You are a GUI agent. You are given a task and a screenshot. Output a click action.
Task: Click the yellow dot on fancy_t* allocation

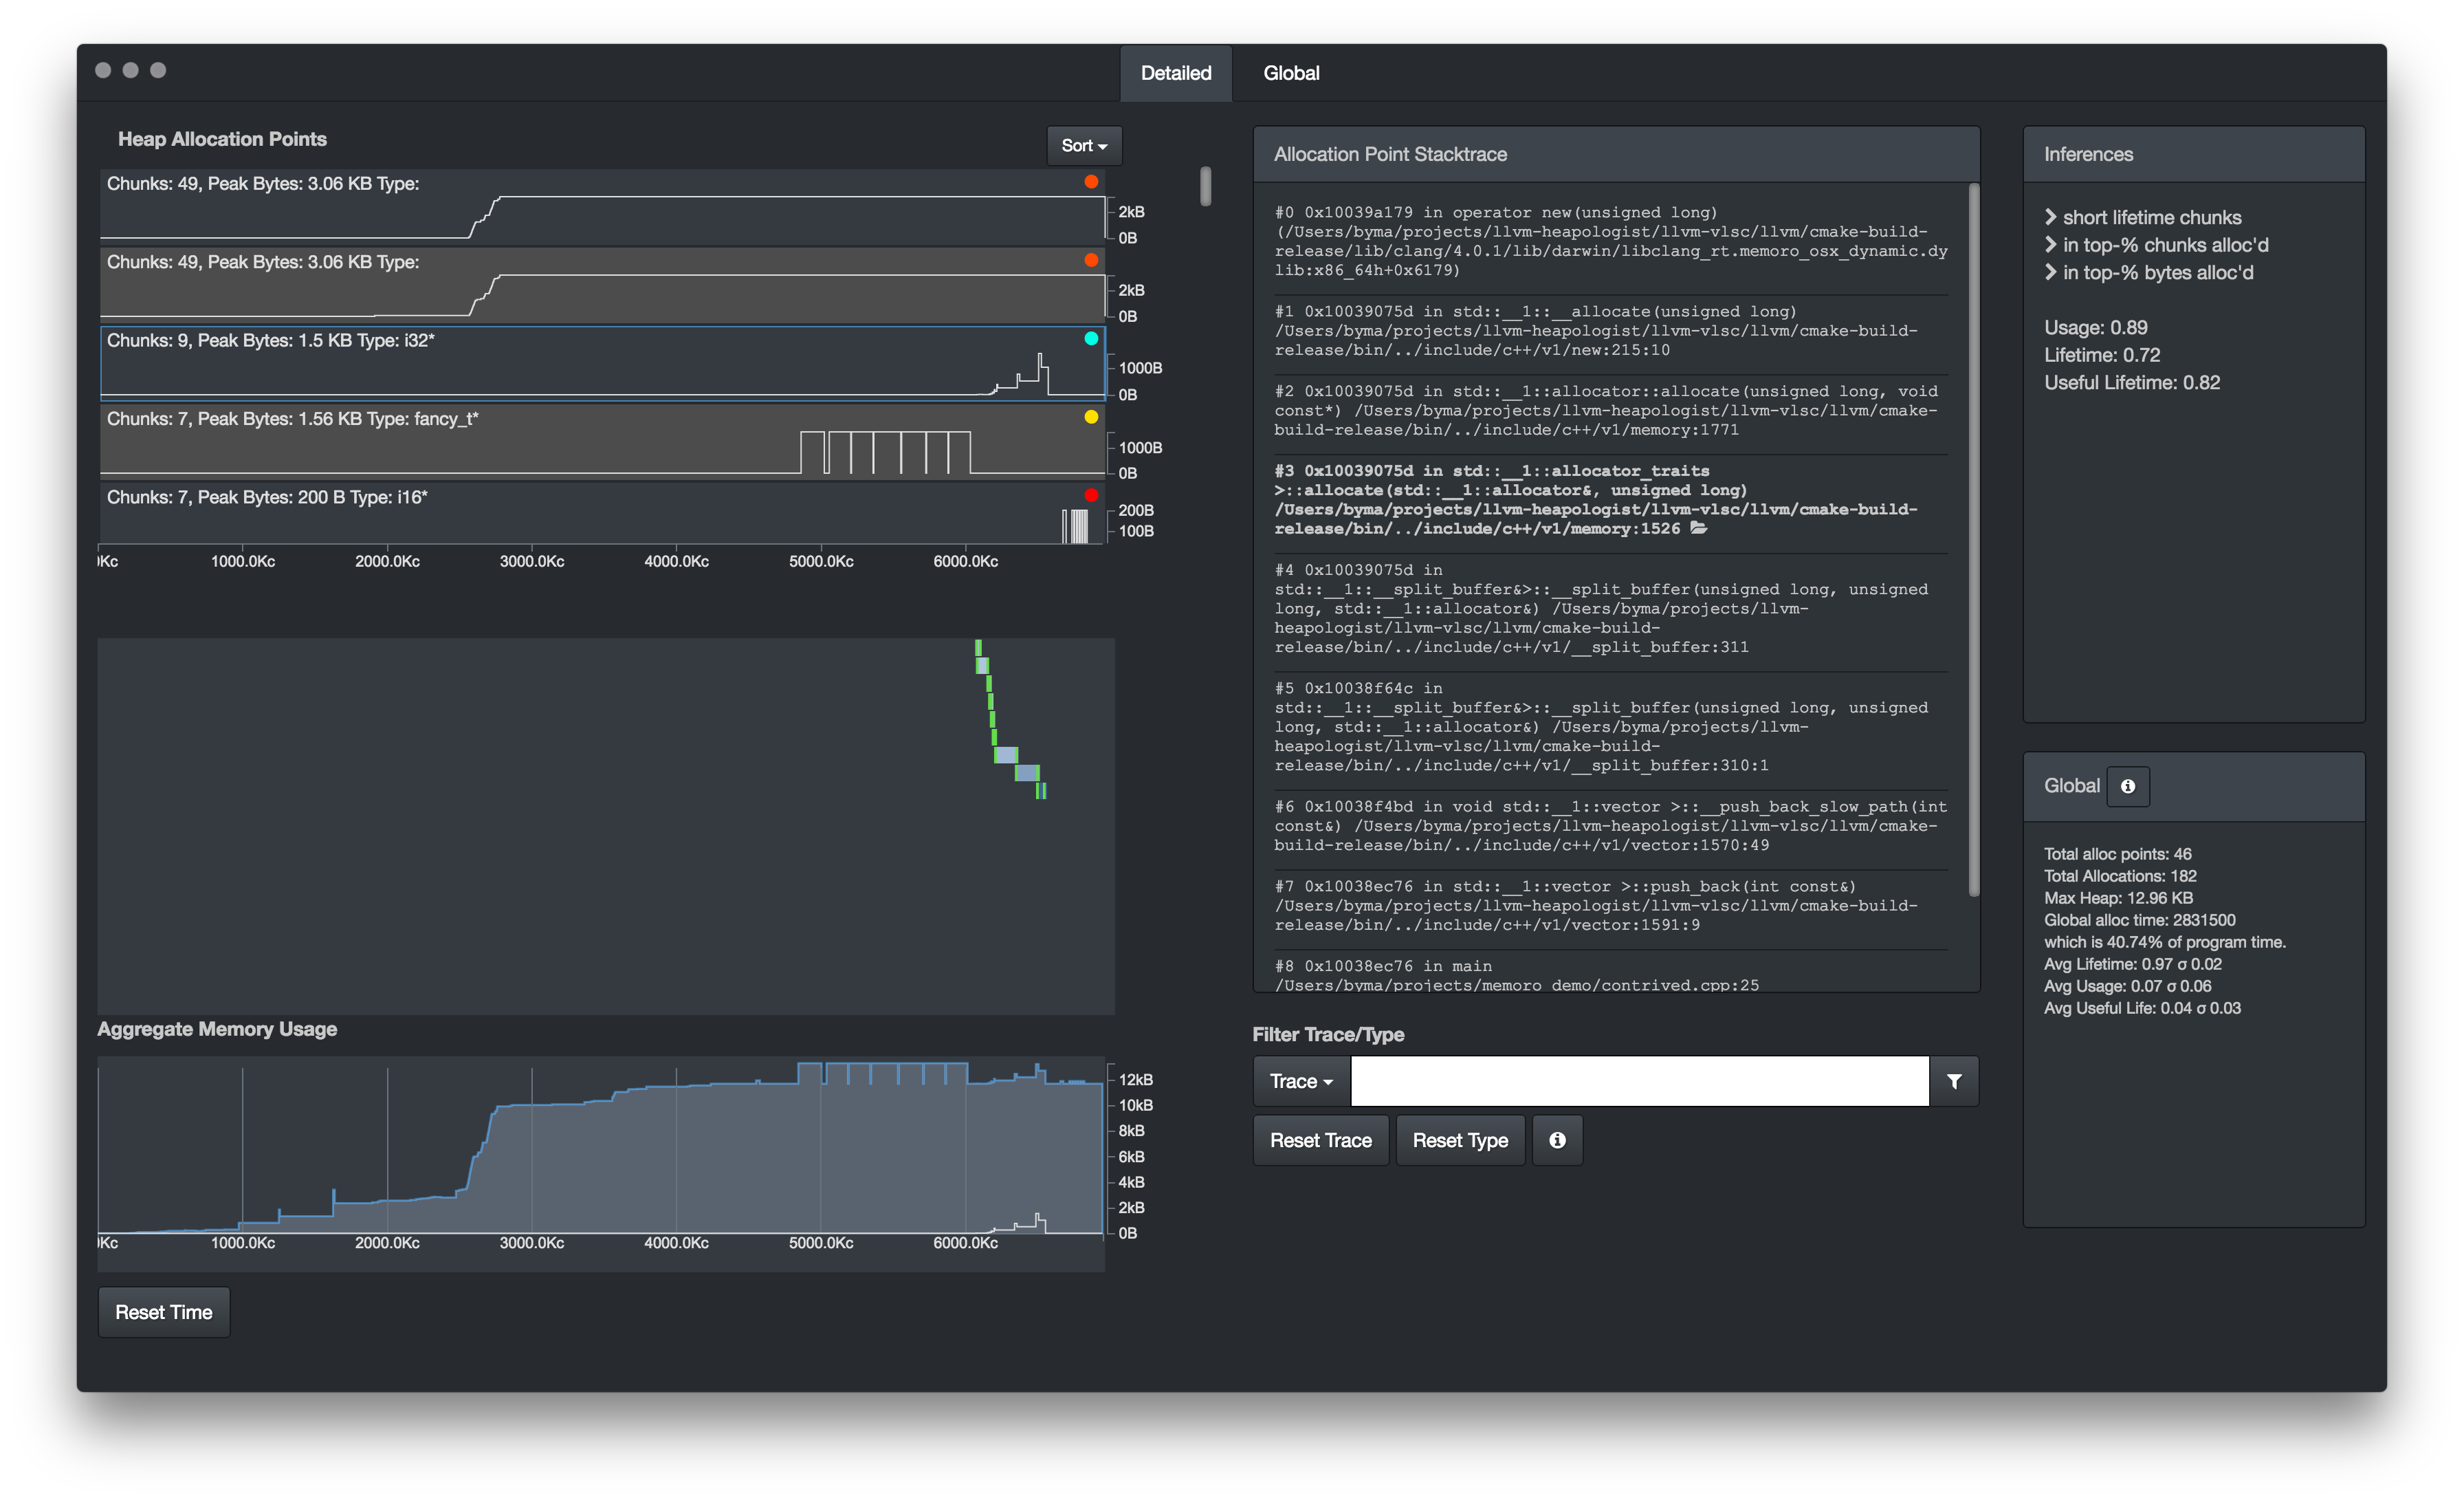(x=1091, y=417)
